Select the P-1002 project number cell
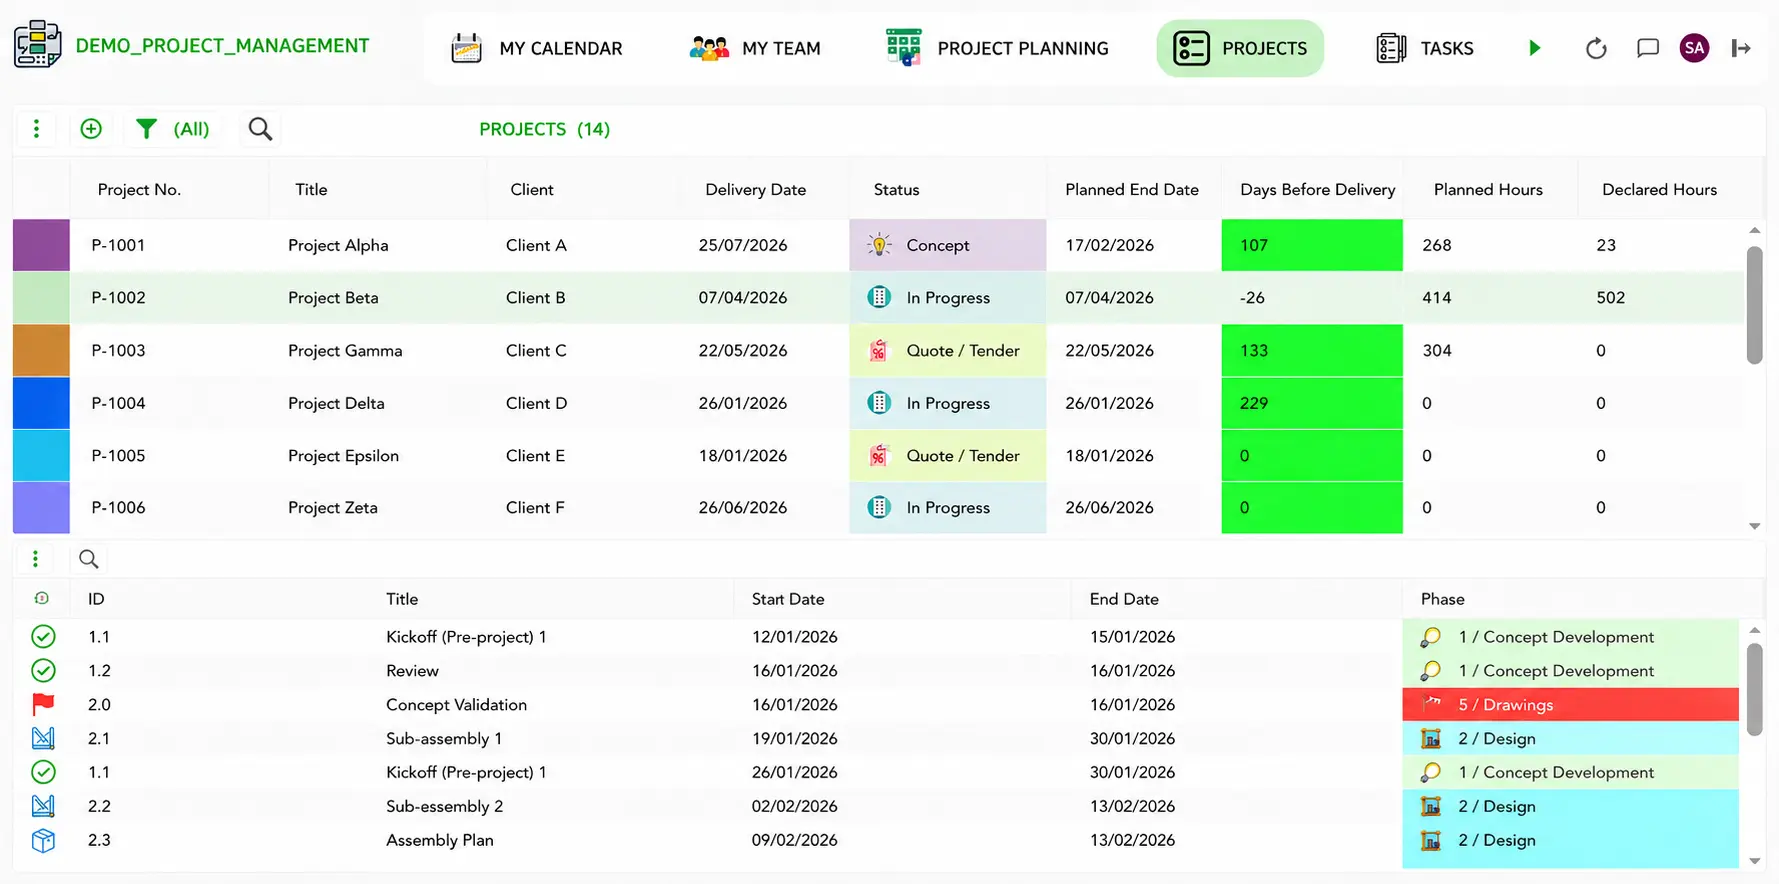The height and width of the screenshot is (884, 1779). pos(118,298)
